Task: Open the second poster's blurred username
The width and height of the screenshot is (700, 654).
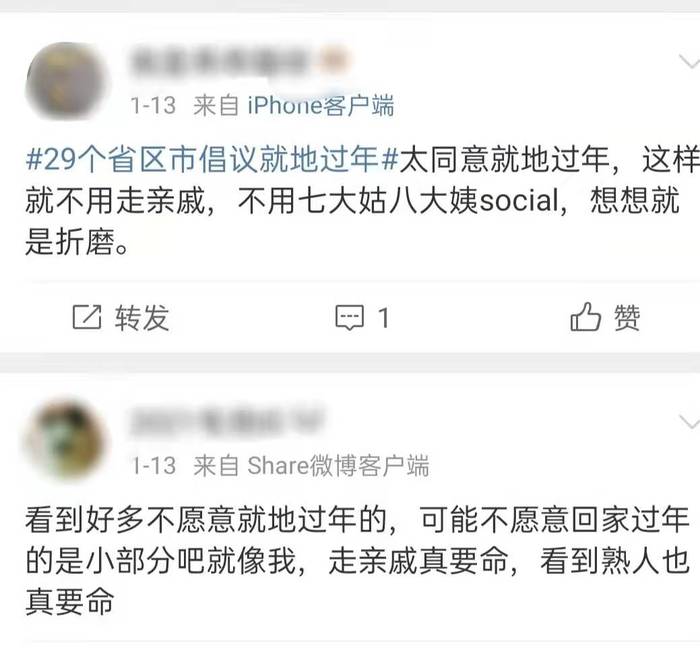Action: click(x=227, y=421)
